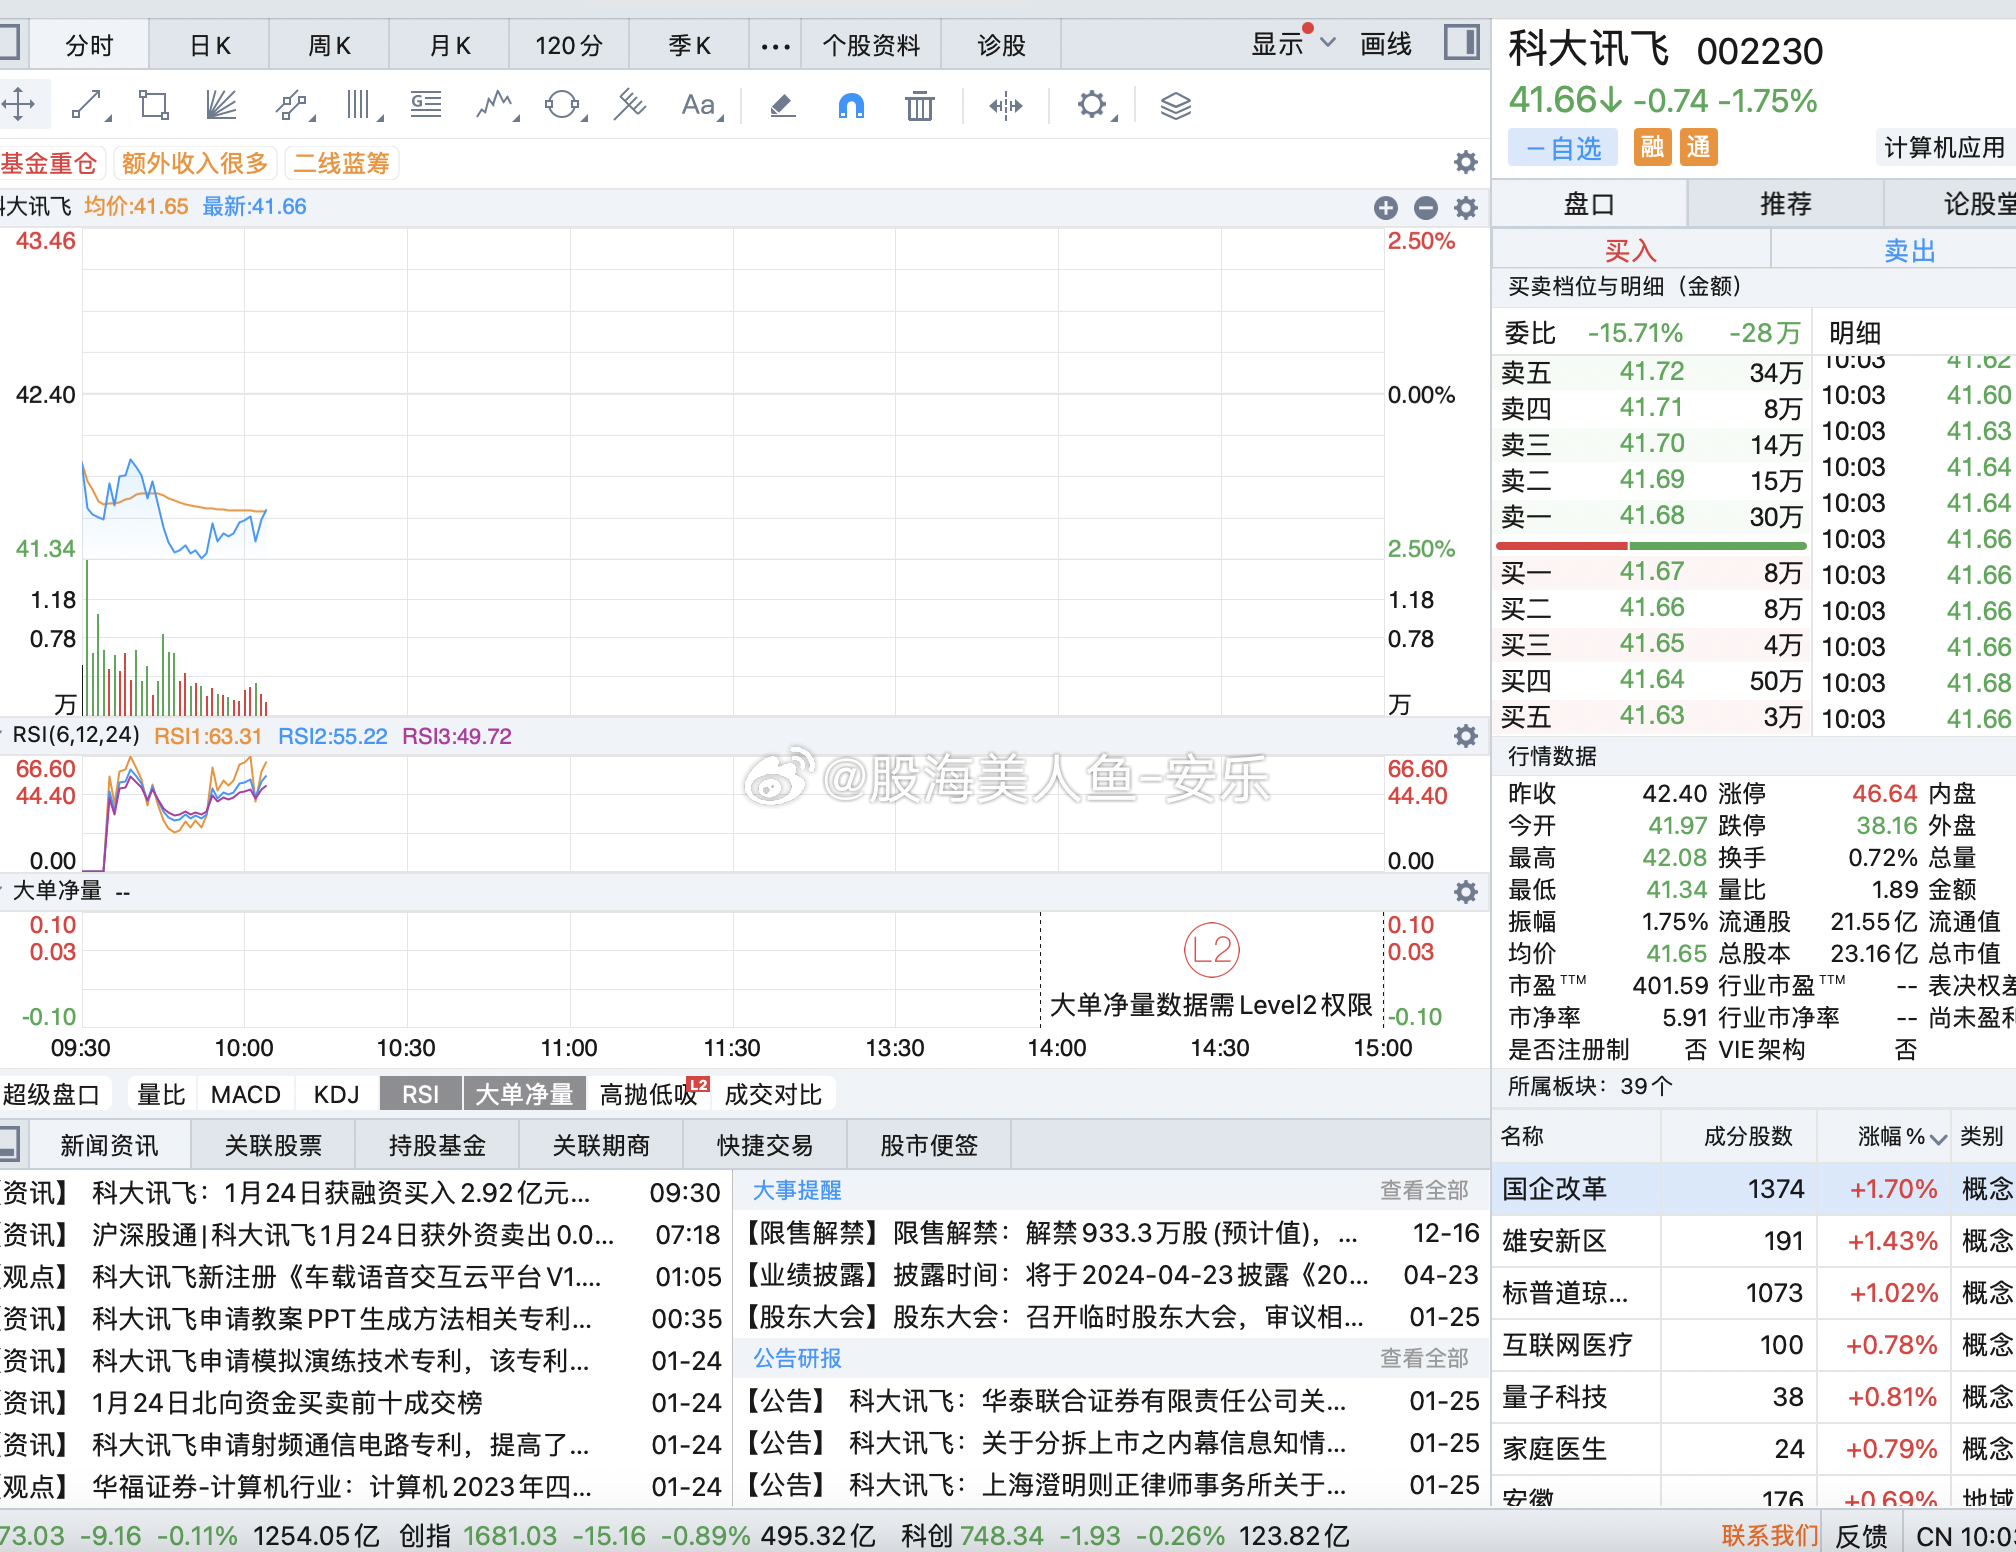Select the pitchfork ruler drawing tool
This screenshot has width=2016, height=1552.
coord(629,104)
